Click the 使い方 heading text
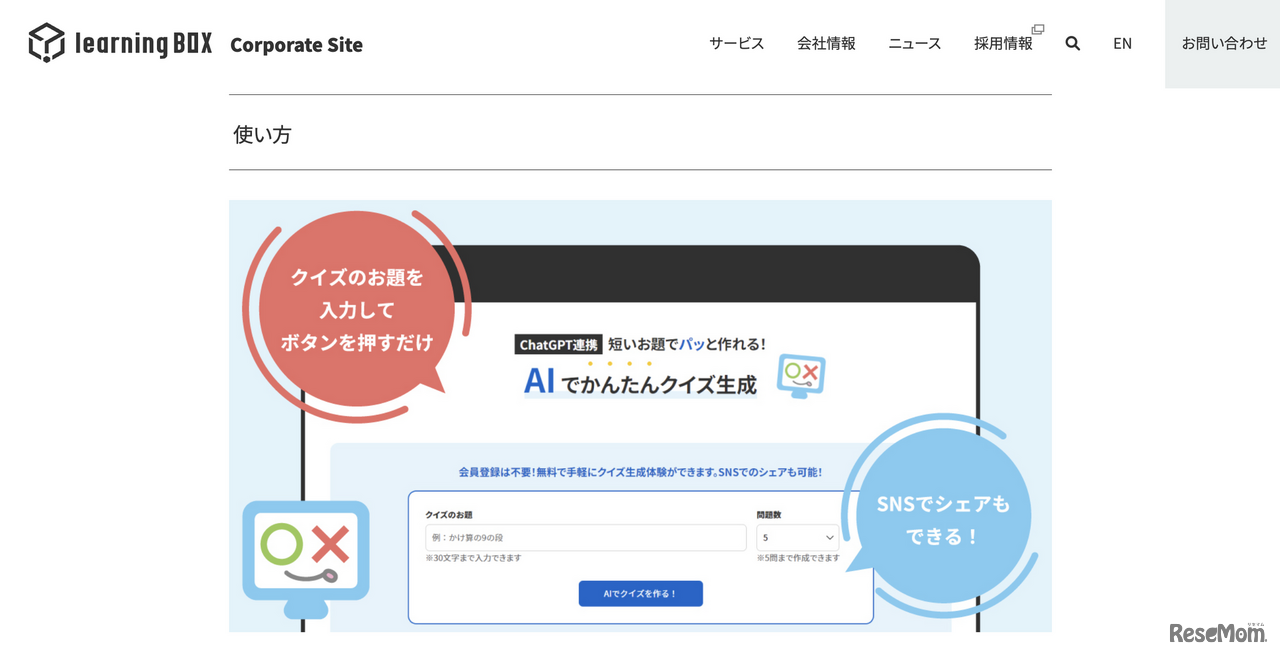 [x=262, y=134]
